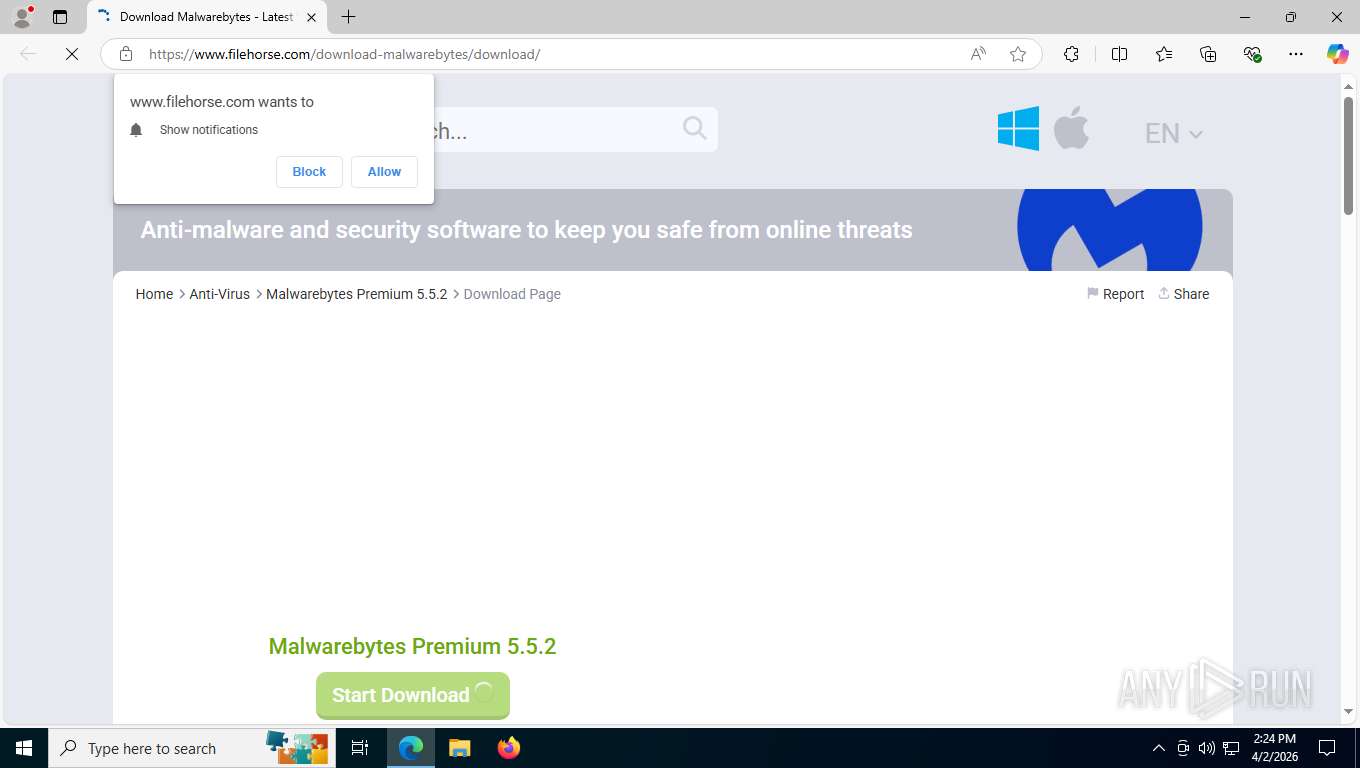The width and height of the screenshot is (1360, 768).
Task: Share this download page
Action: click(x=1183, y=294)
